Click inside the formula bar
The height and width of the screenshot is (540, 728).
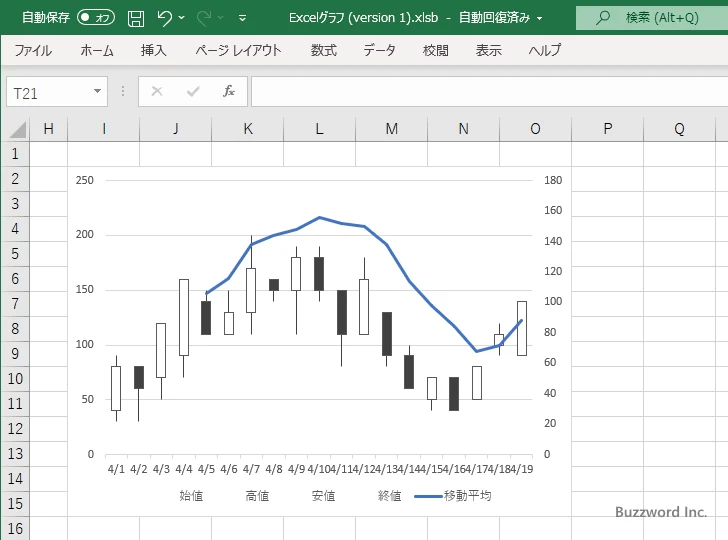[490, 91]
